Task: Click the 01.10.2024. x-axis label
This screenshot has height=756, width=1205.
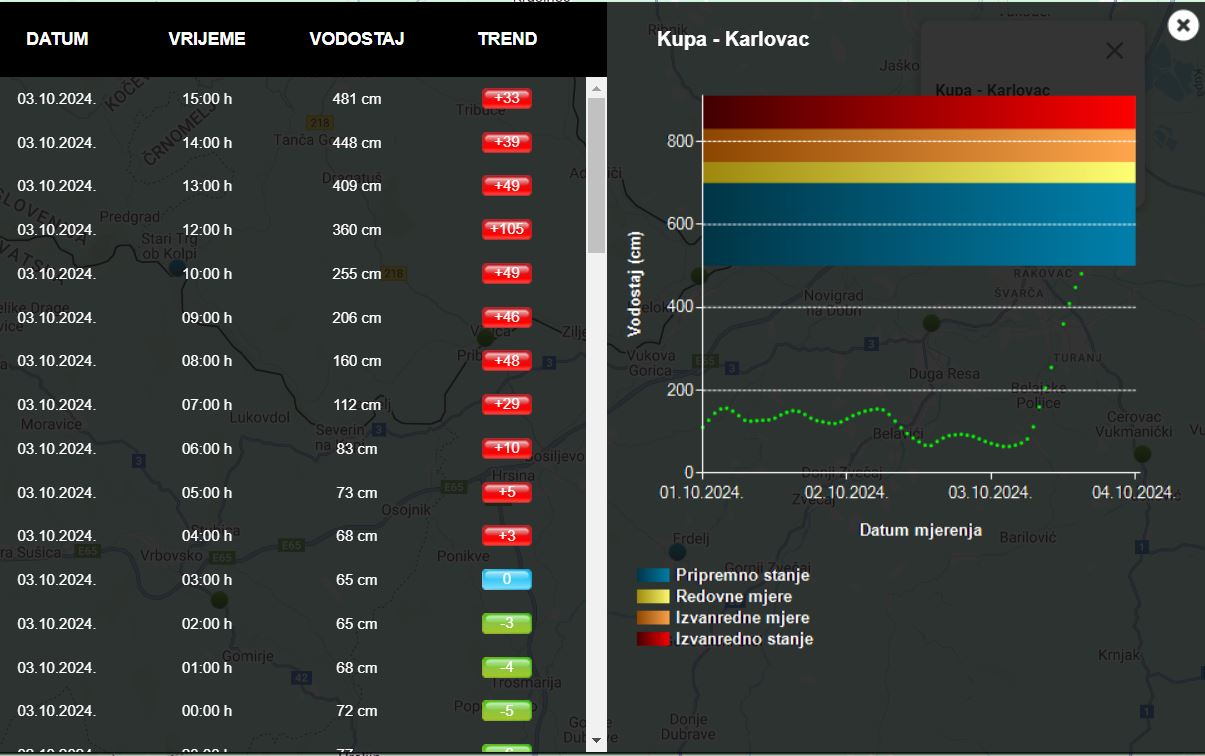Action: (701, 492)
